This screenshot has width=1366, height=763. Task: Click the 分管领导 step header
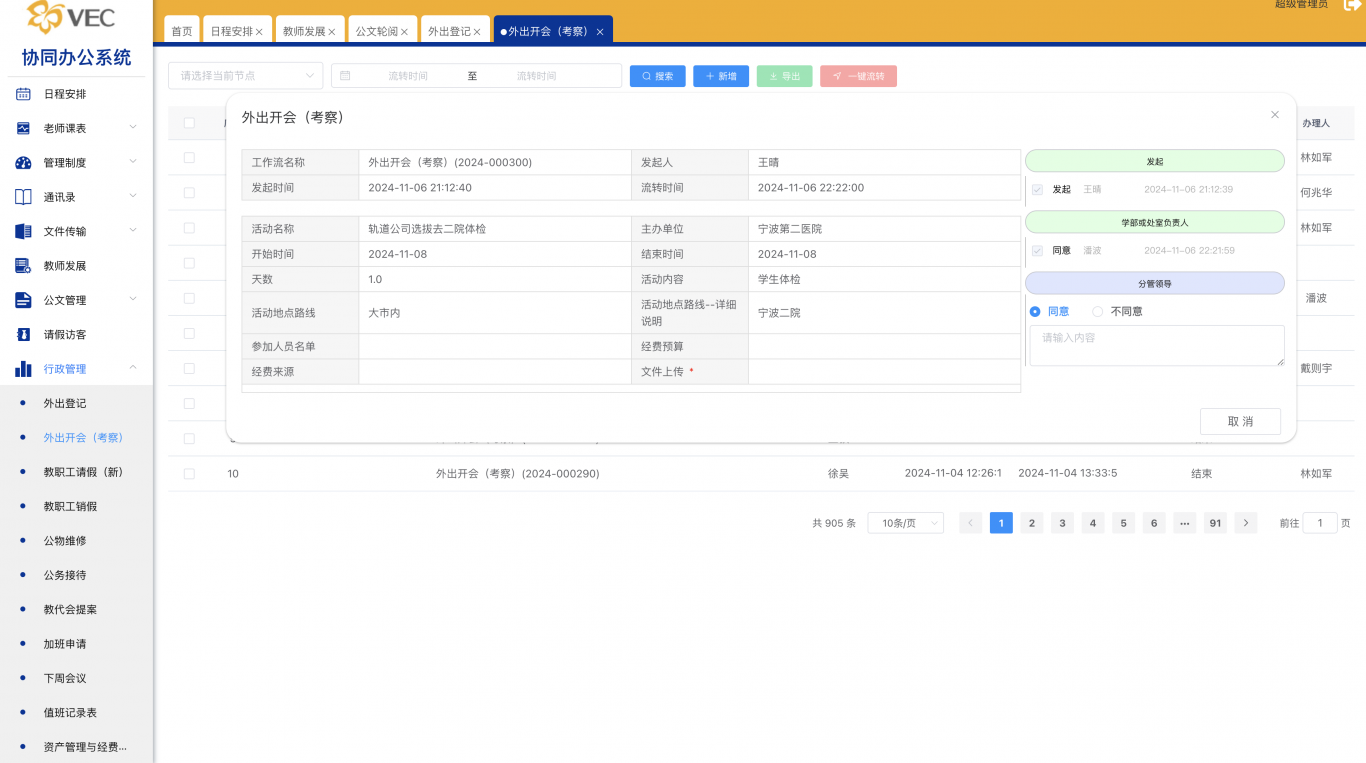coord(1155,283)
